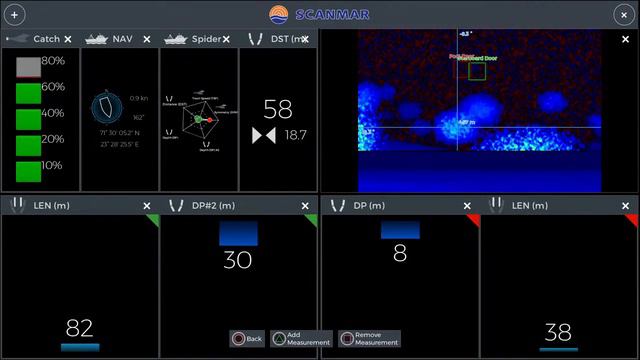
Task: Click the blue bar below 82
Action: tap(80, 347)
